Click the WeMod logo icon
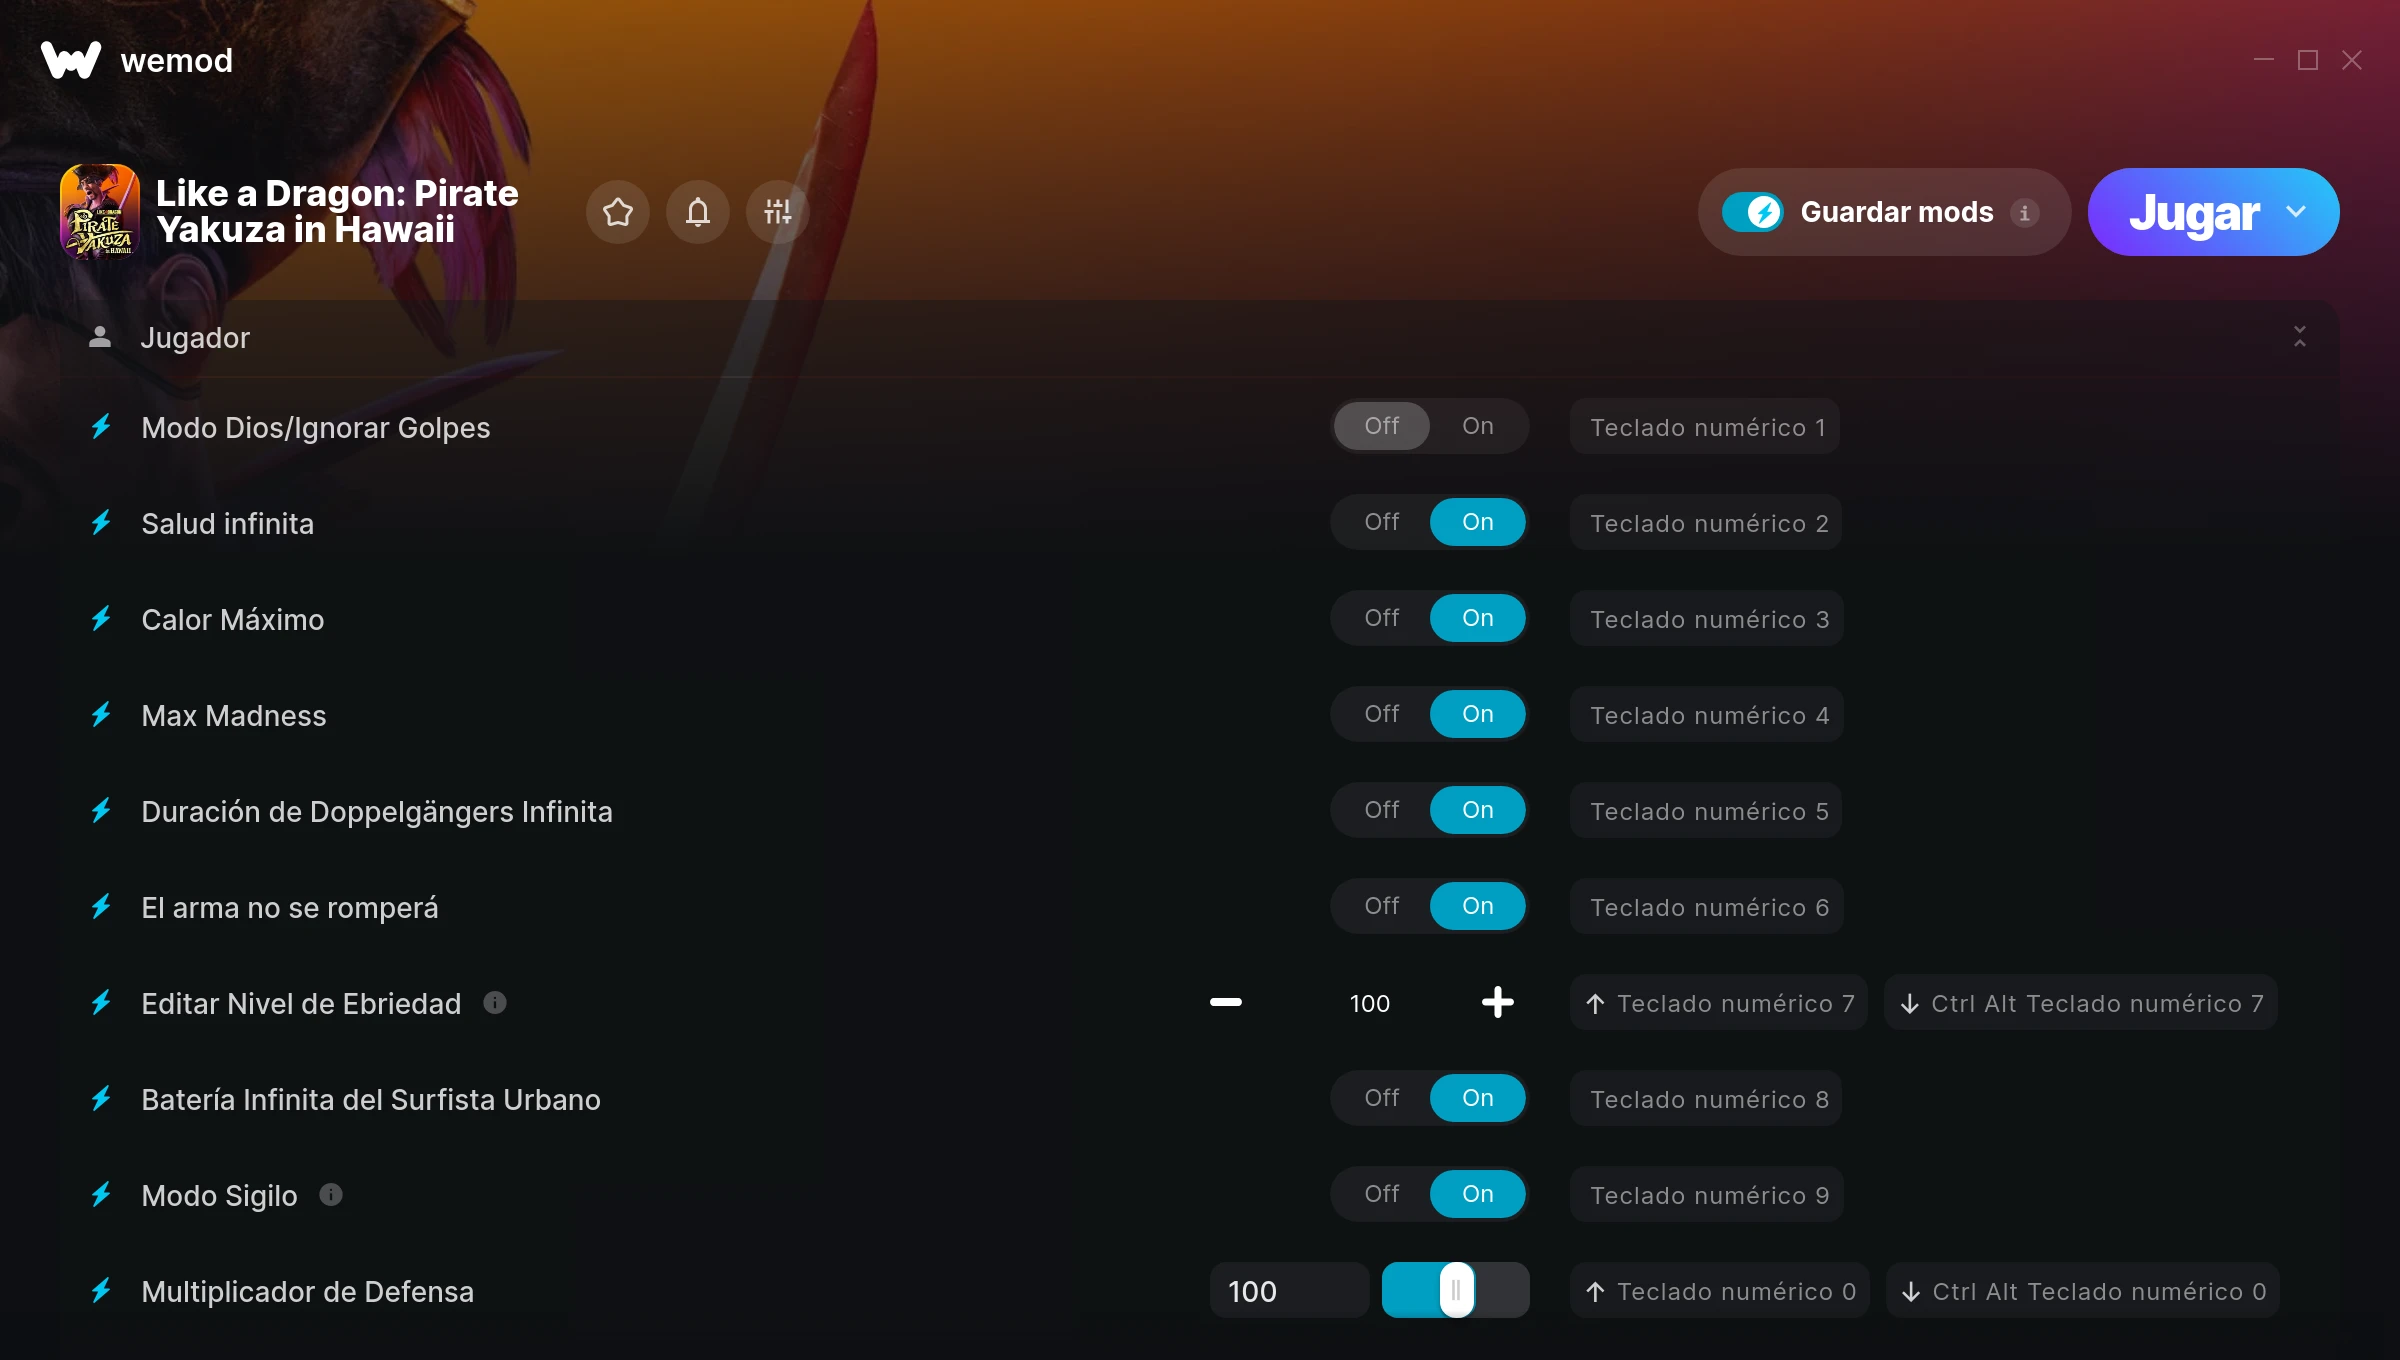Image resolution: width=2400 pixels, height=1360 pixels. [x=71, y=60]
